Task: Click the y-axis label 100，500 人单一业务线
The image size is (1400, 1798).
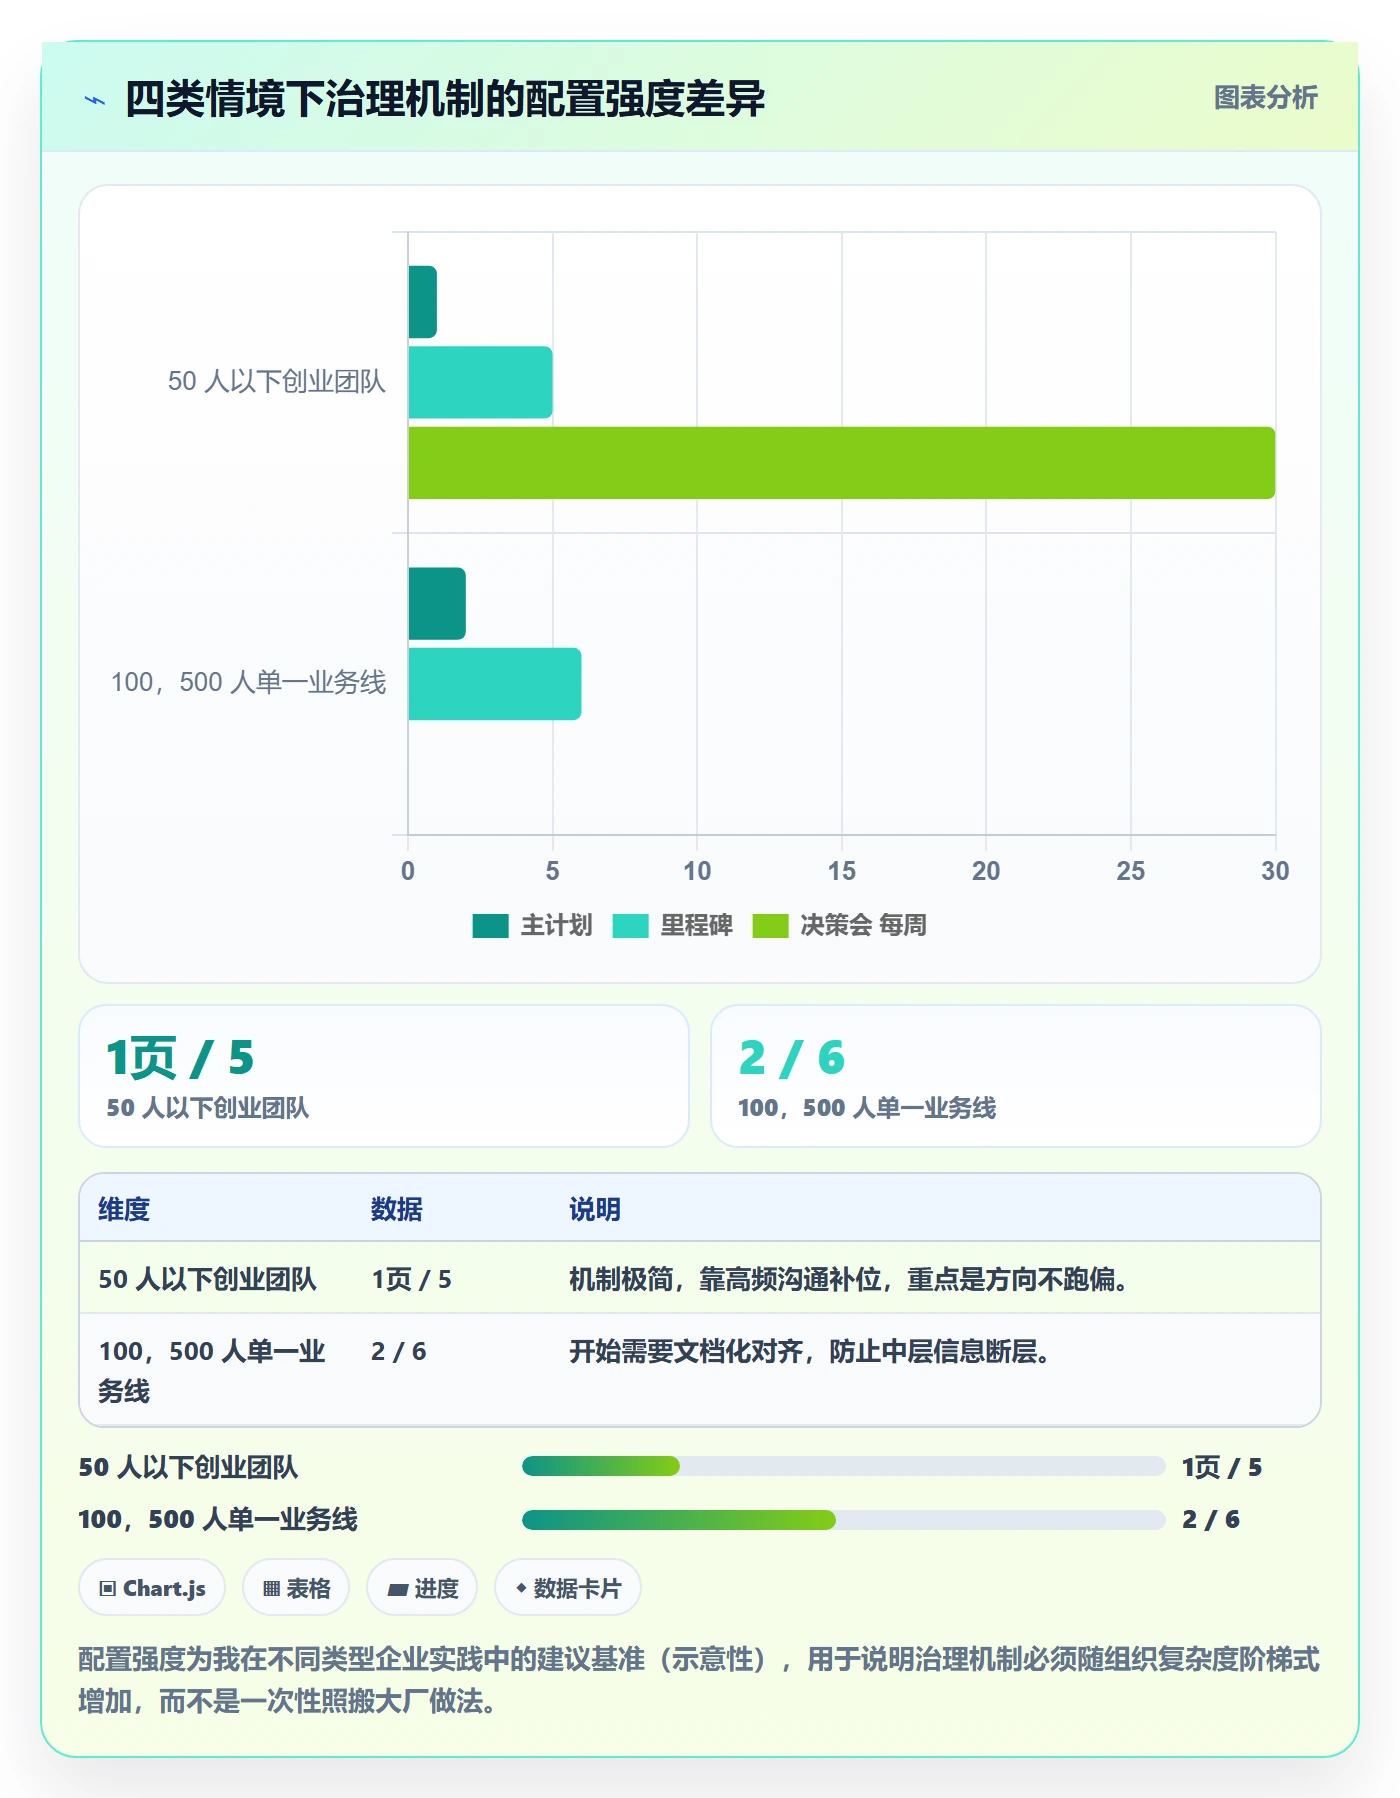Action: tap(248, 683)
